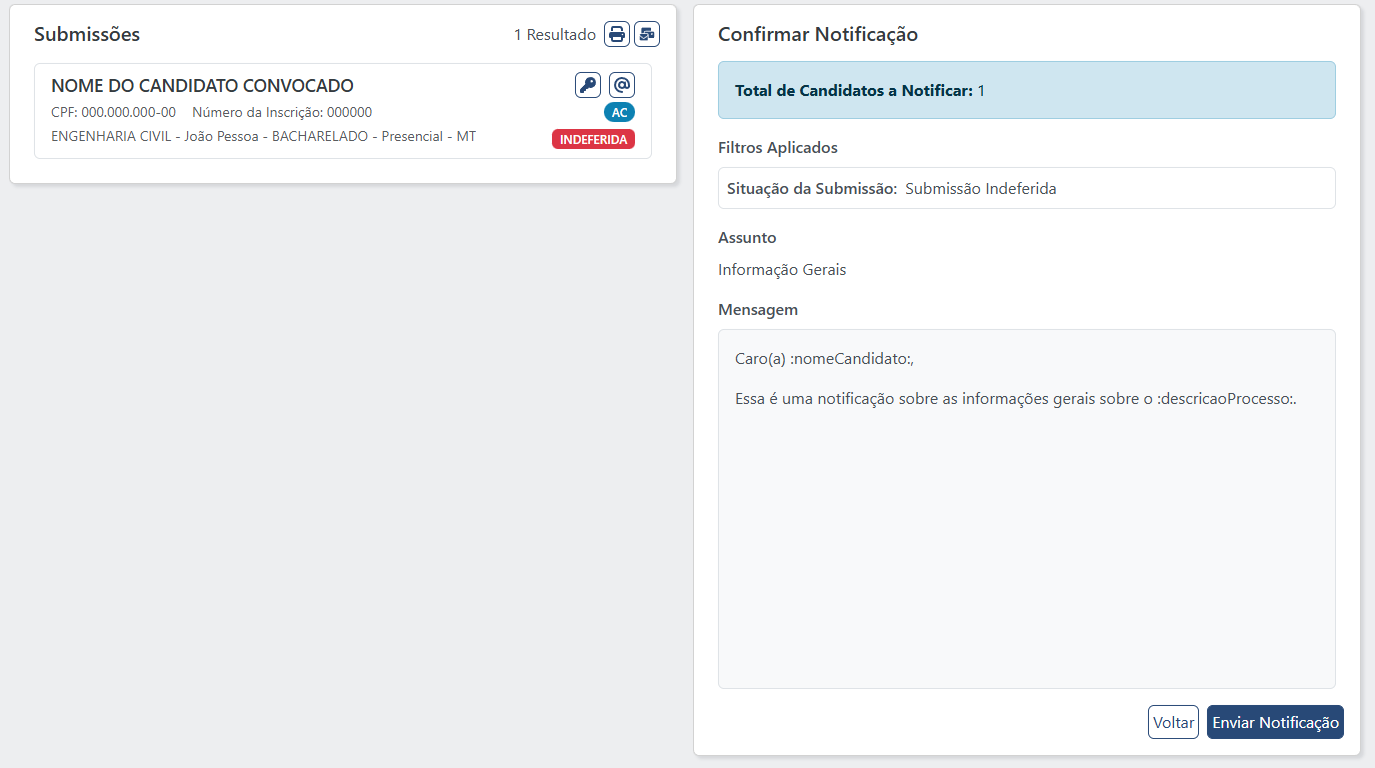Click the blue AC badge on the candidate card

(x=619, y=112)
